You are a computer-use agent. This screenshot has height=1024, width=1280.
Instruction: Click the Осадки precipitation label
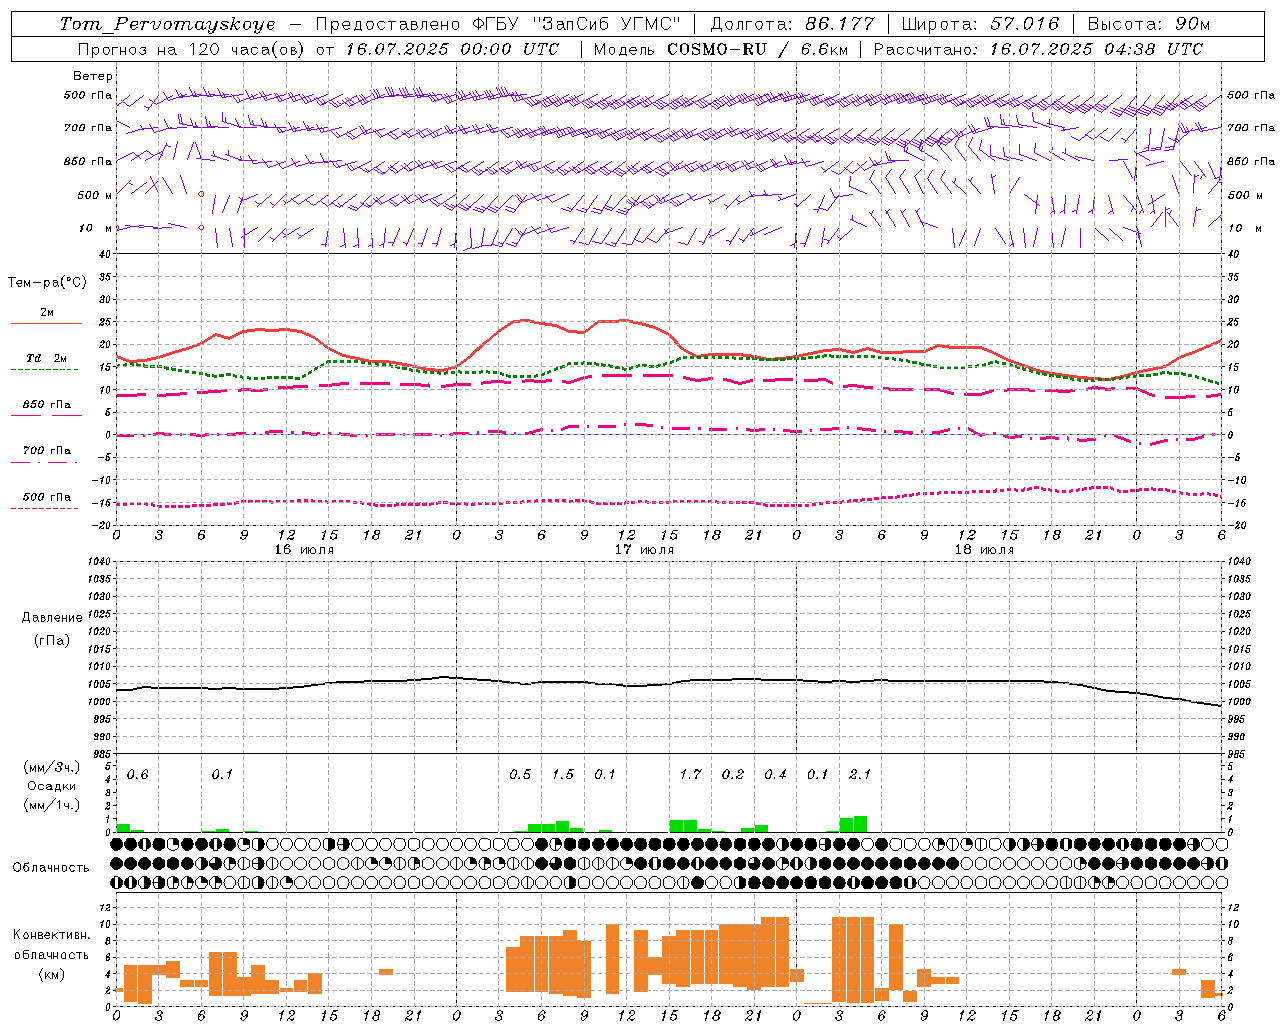point(52,786)
